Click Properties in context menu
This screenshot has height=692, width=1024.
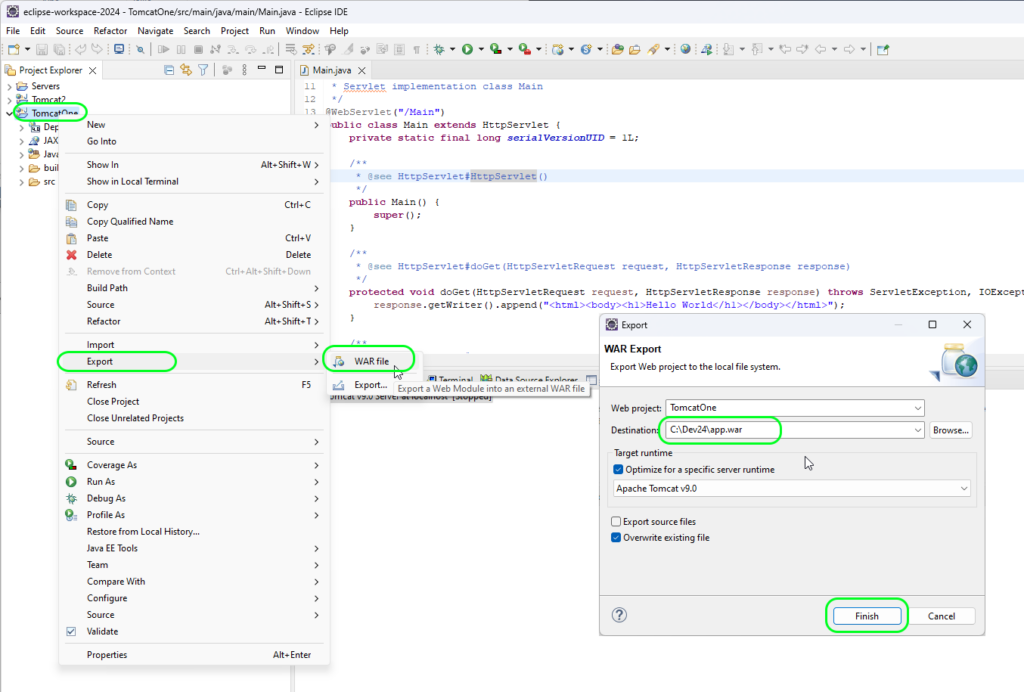pyautogui.click(x=194, y=655)
